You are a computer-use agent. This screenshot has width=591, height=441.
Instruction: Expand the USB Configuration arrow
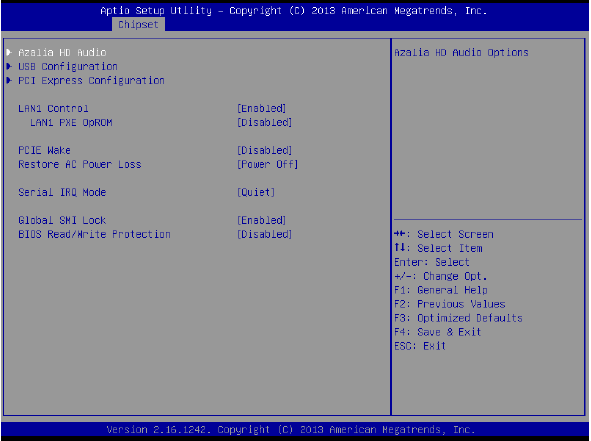(x=9, y=66)
